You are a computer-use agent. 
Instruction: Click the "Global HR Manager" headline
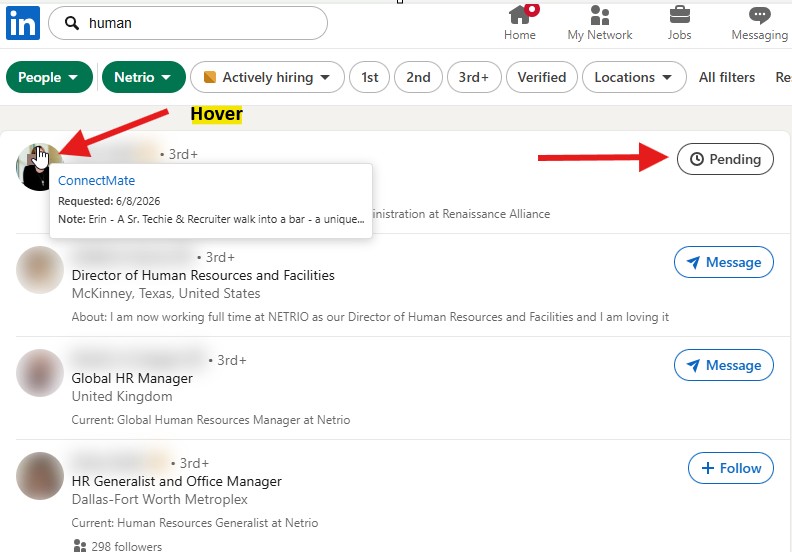(x=132, y=378)
